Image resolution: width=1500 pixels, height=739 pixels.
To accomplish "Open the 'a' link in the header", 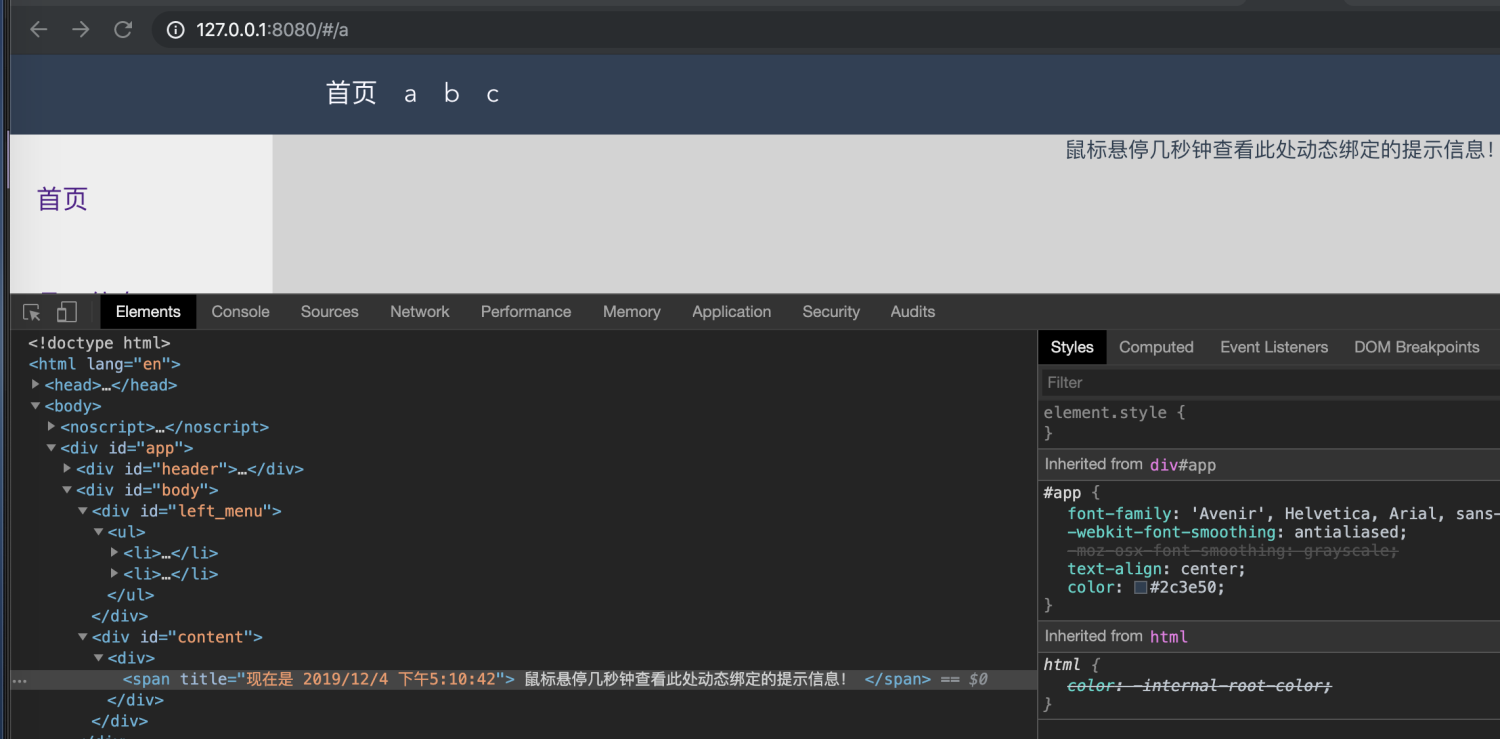I will (x=410, y=94).
